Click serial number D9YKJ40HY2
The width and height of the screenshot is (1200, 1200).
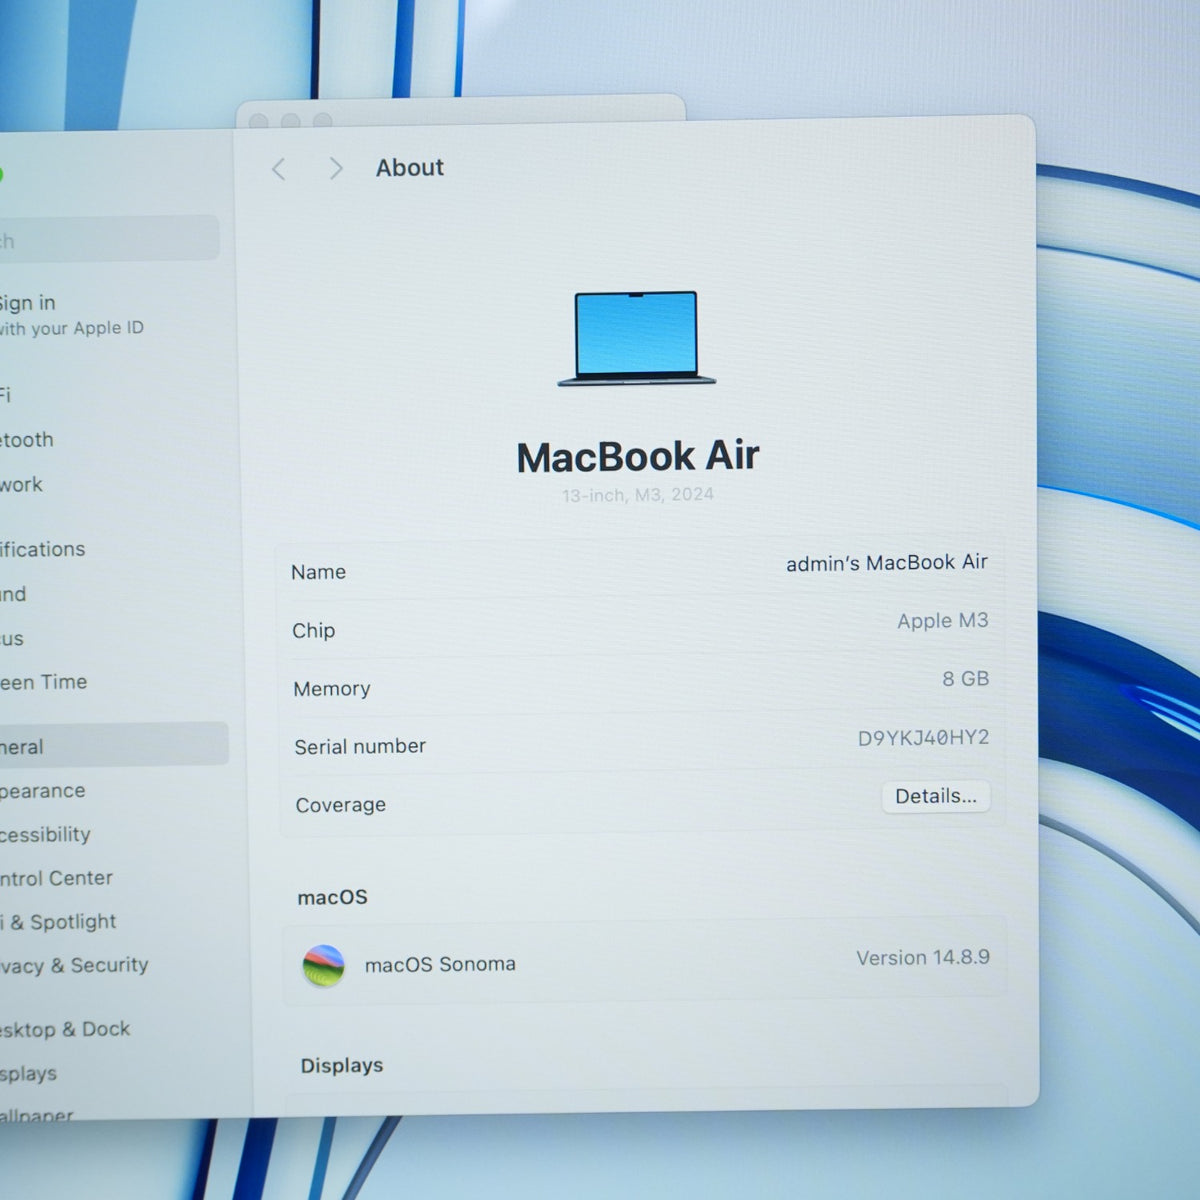(x=923, y=738)
